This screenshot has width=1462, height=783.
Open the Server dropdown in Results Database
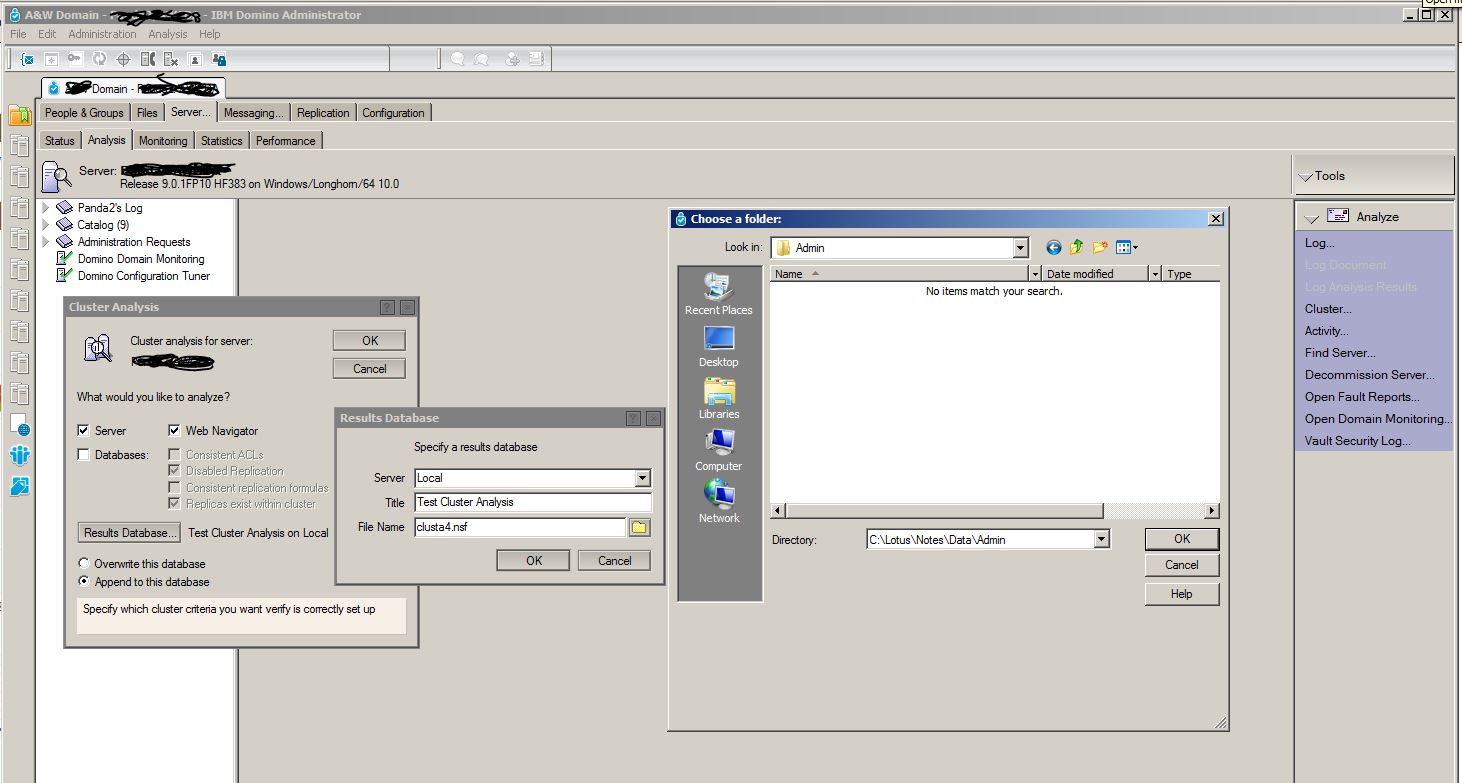pos(642,478)
